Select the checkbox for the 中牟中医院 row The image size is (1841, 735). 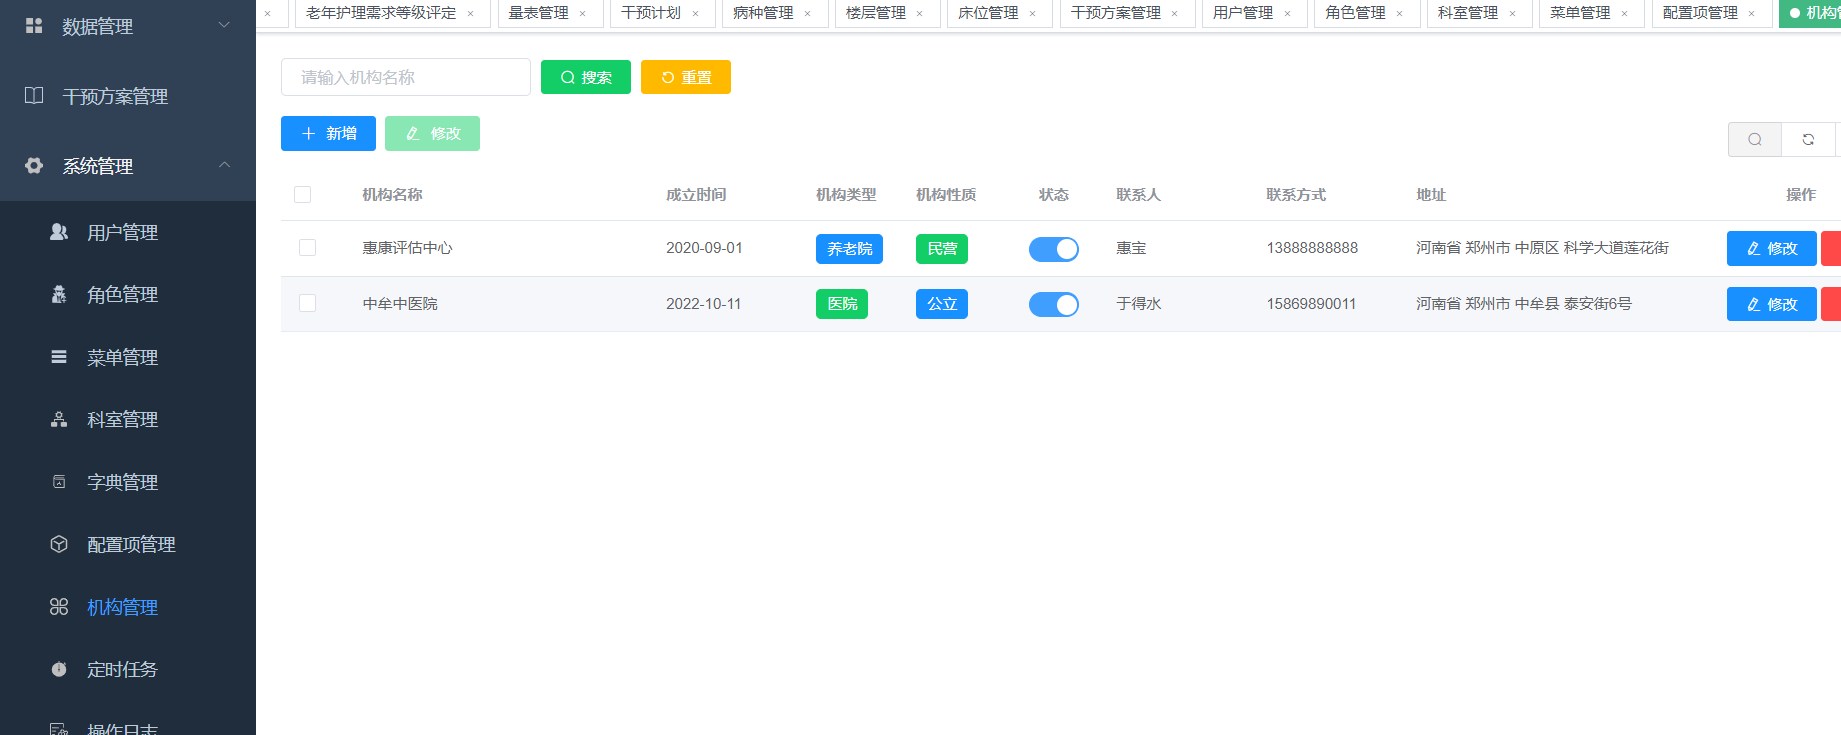click(x=307, y=303)
